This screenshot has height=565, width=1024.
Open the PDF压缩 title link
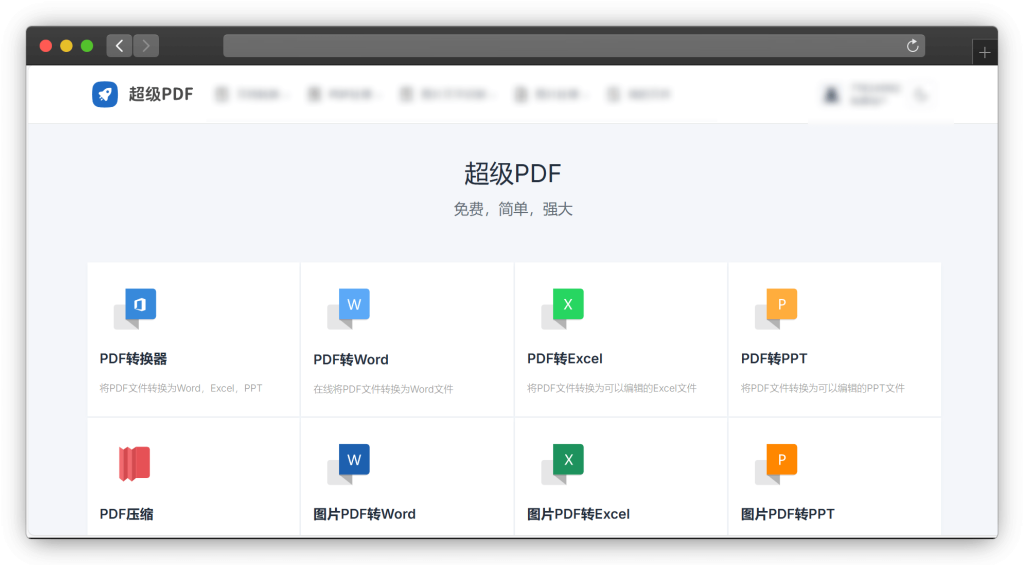127,514
